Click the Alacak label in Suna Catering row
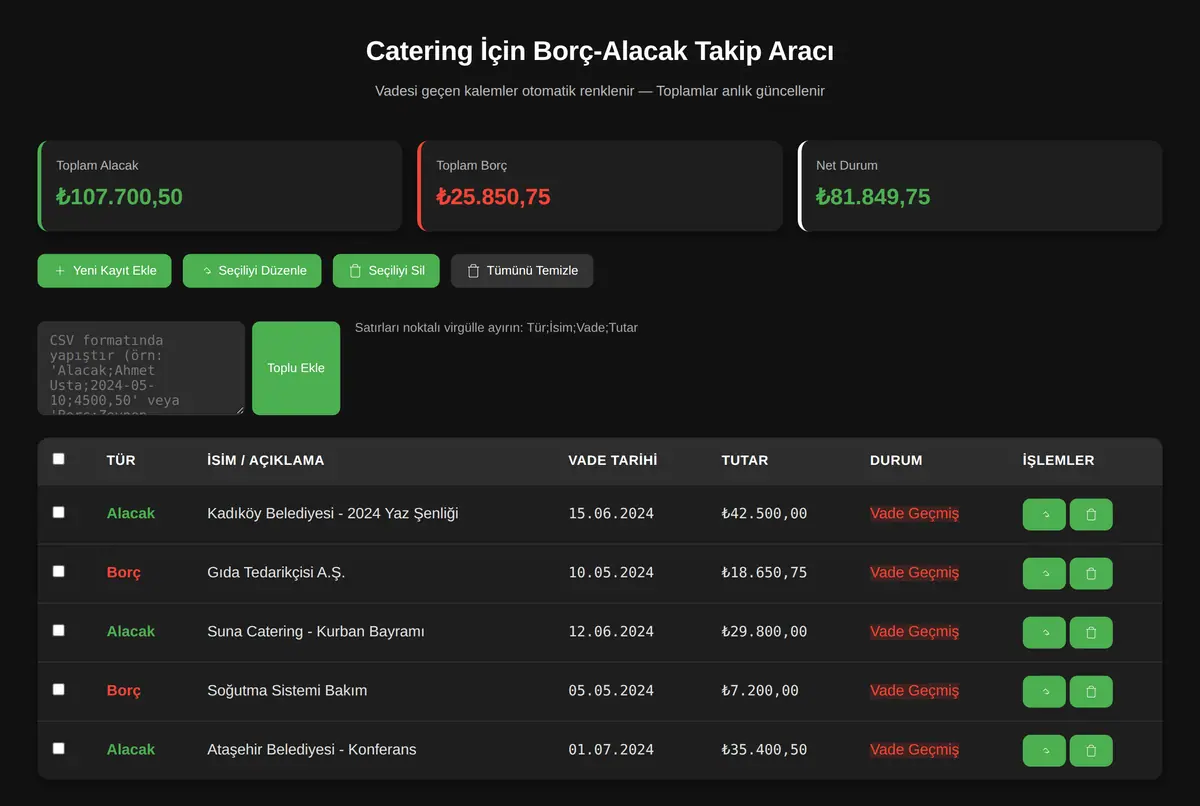Image resolution: width=1200 pixels, height=806 pixels. pyautogui.click(x=131, y=632)
